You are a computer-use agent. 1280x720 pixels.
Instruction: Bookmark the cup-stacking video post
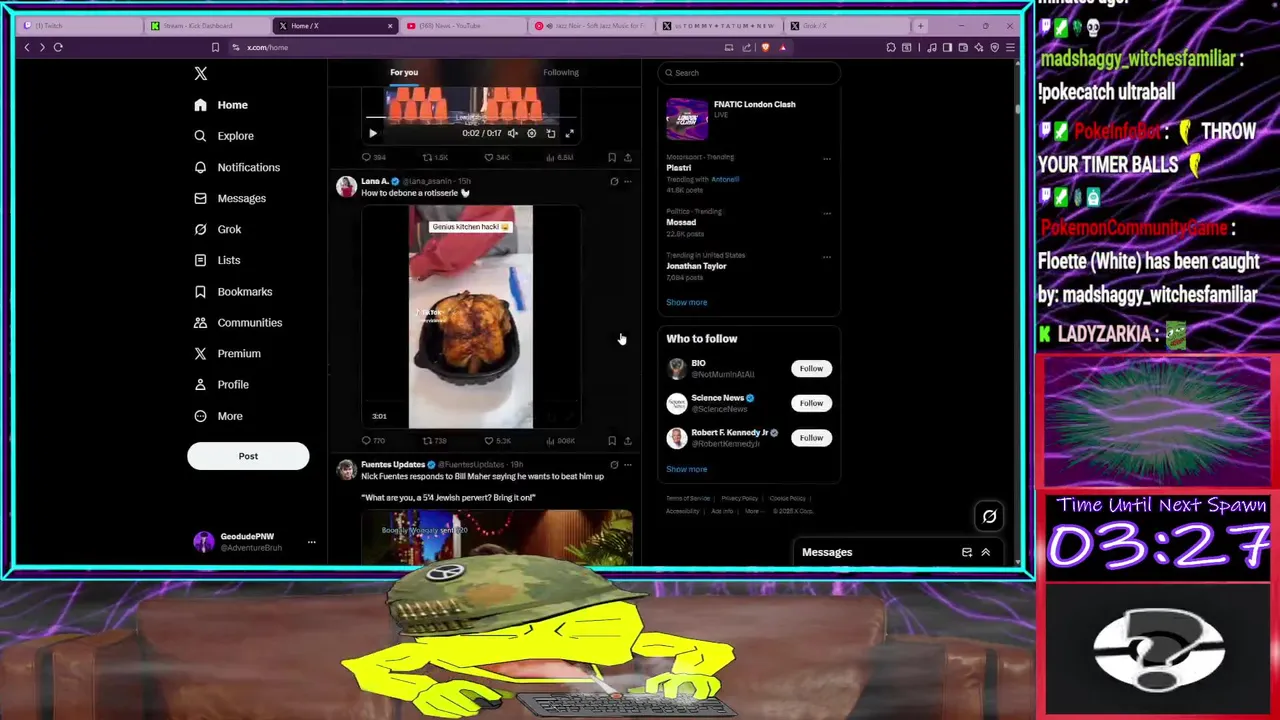(612, 157)
